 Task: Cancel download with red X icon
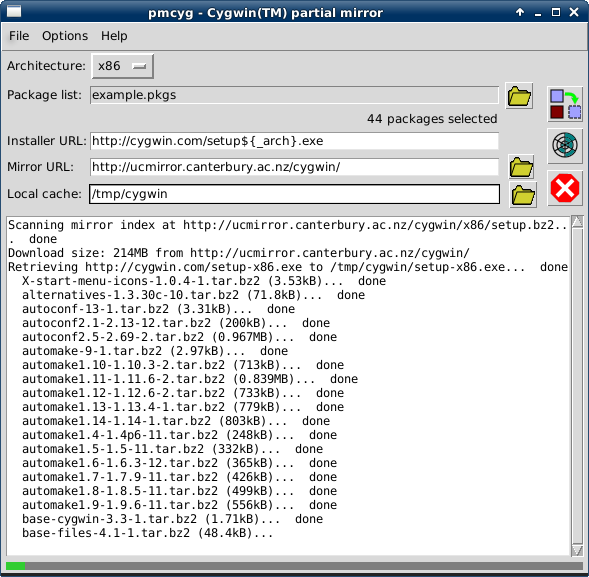click(x=565, y=188)
